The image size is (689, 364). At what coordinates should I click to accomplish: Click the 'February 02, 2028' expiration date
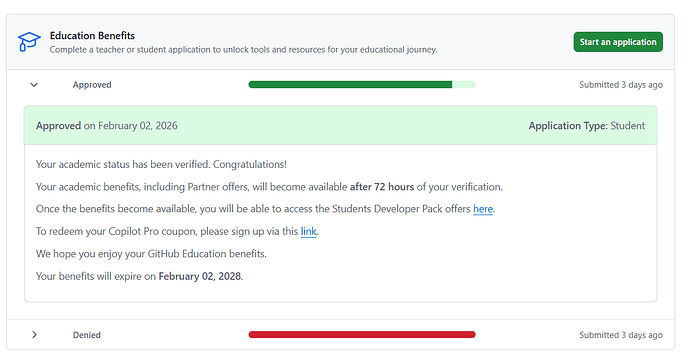point(199,276)
